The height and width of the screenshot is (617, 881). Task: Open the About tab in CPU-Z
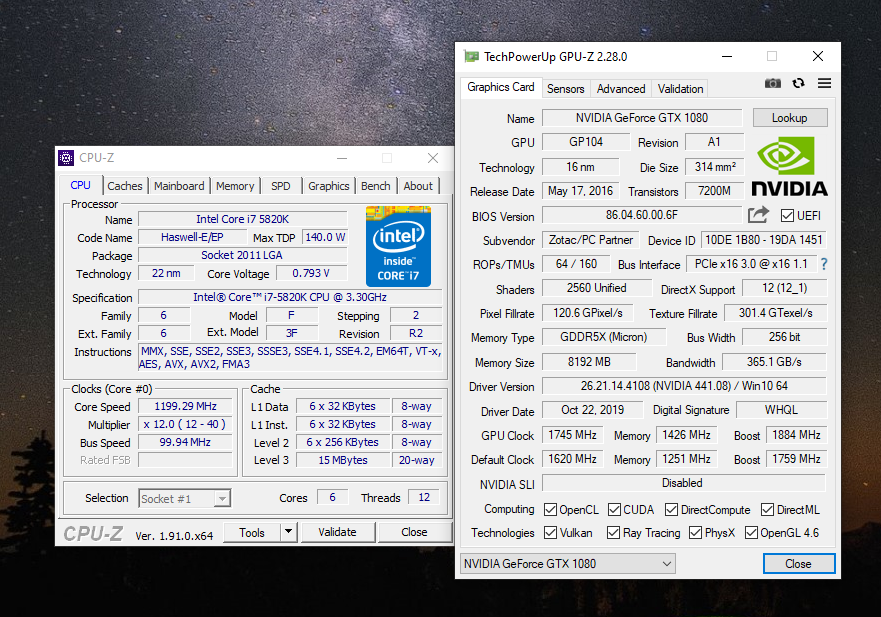click(x=418, y=186)
